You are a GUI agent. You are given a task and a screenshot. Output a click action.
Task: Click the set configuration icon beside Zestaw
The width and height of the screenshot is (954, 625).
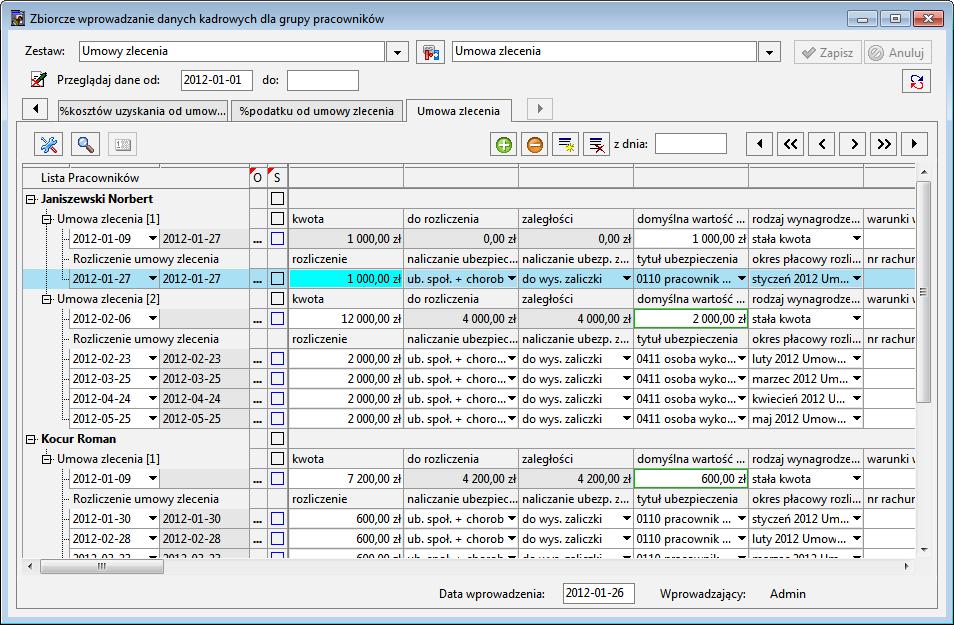click(430, 52)
